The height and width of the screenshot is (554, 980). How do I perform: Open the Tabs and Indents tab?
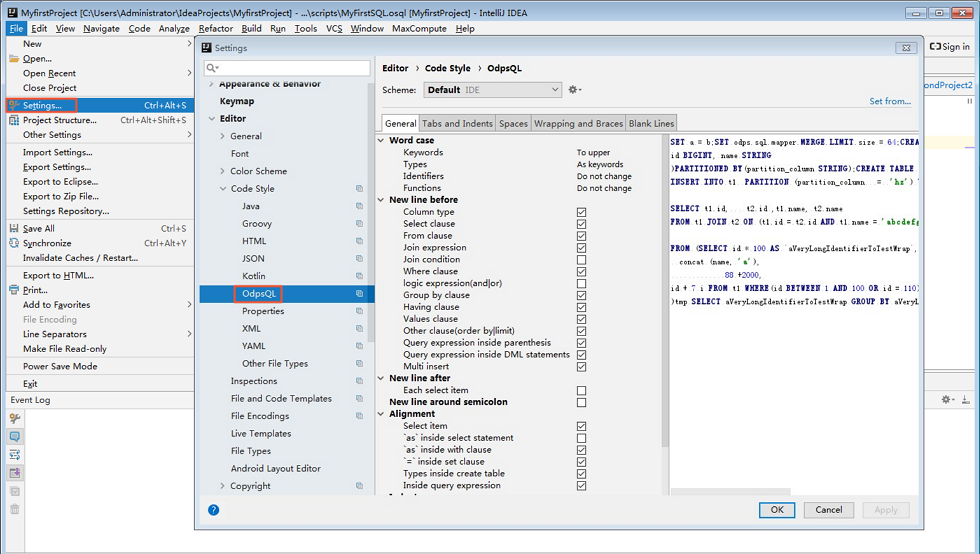[x=458, y=123]
